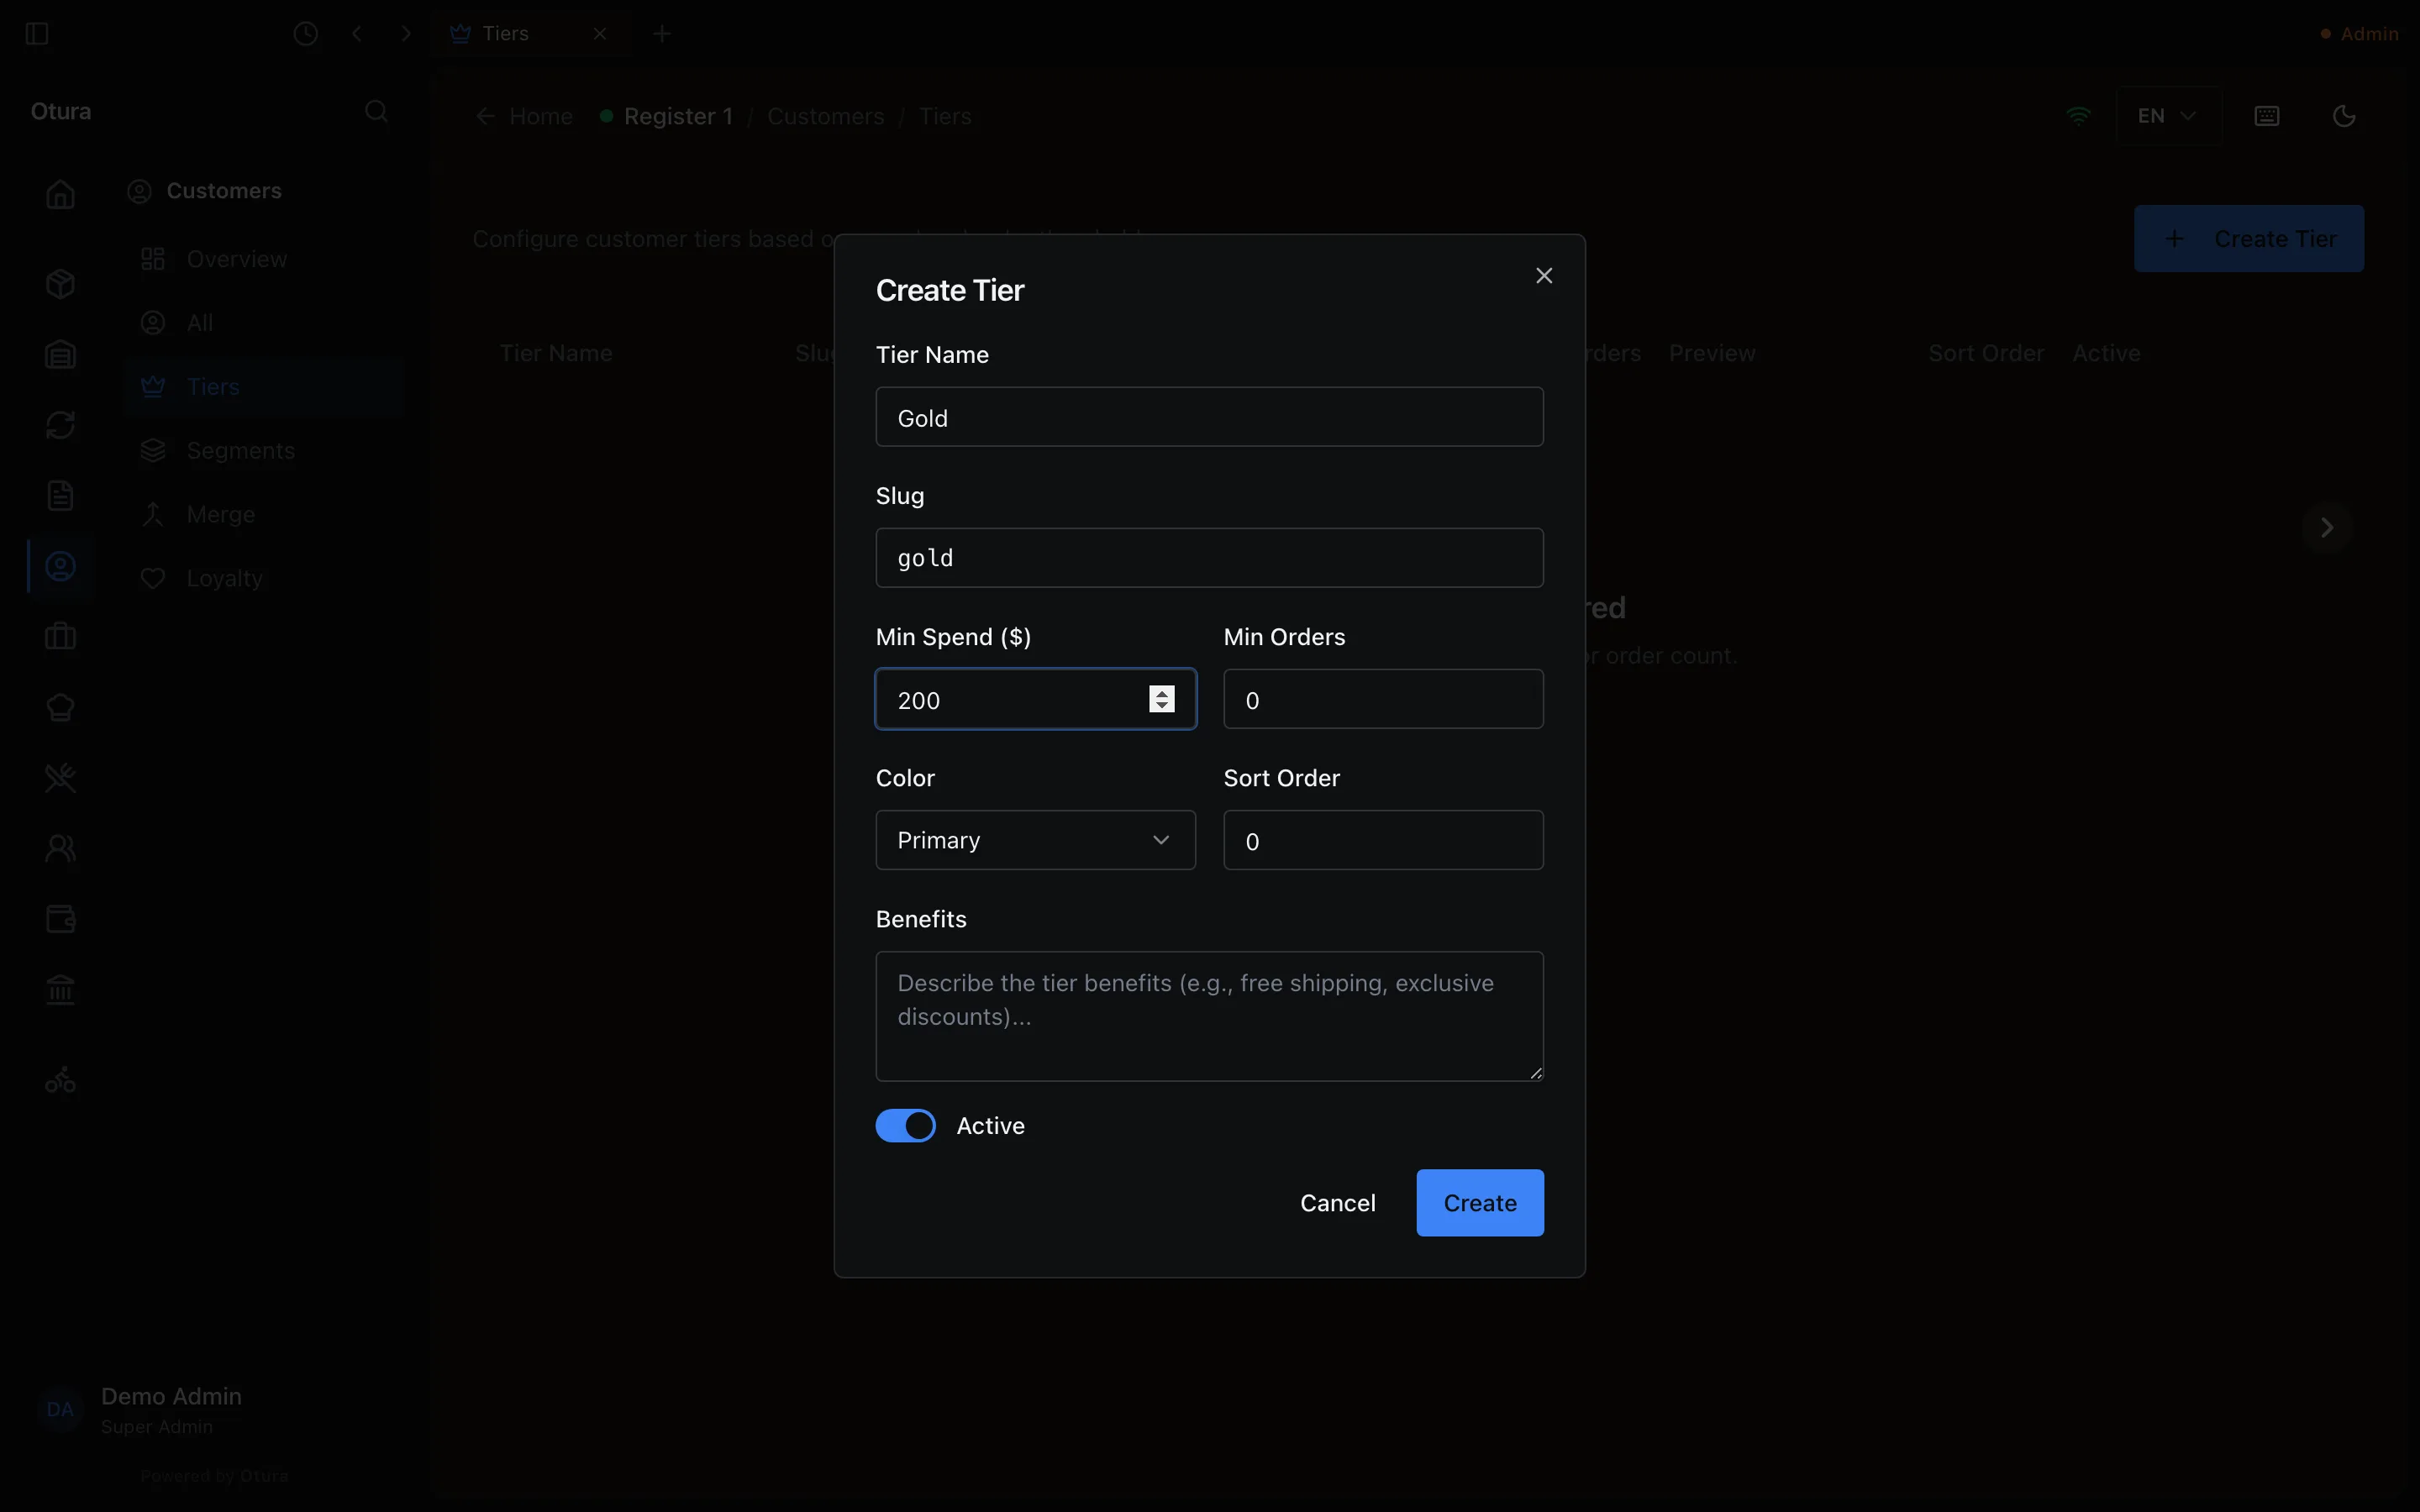Open the history clock icon
Viewport: 2420px width, 1512px height.
click(x=306, y=34)
